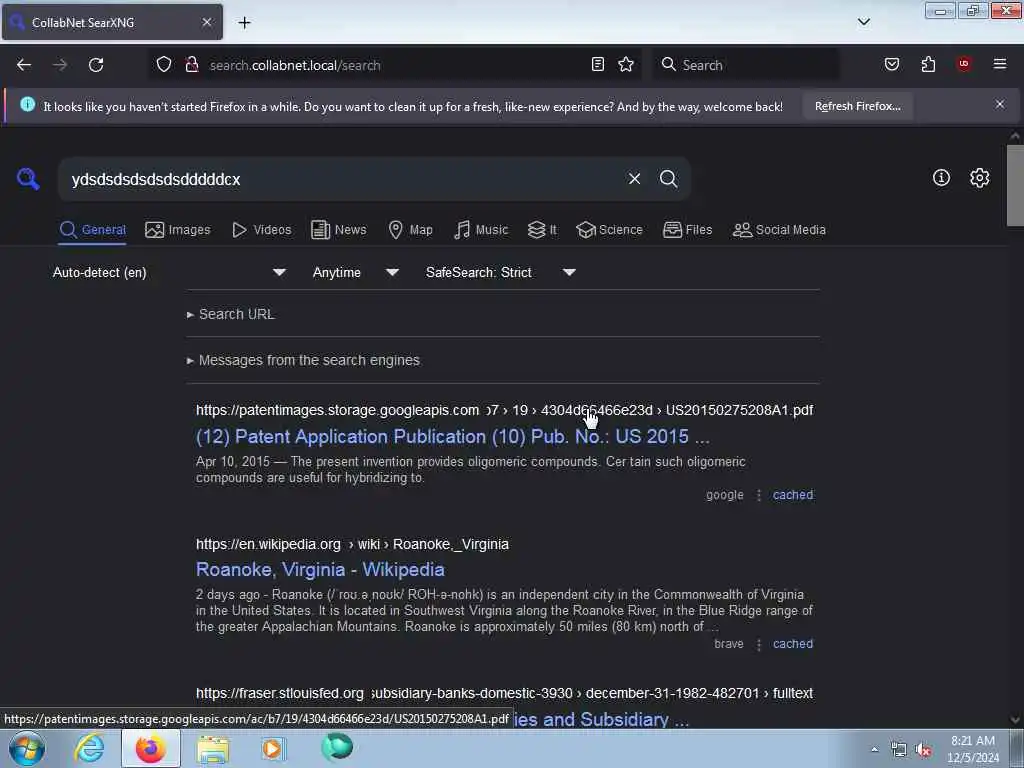Viewport: 1024px width, 768px height.
Task: Open cached version of the google result
Action: pos(793,495)
